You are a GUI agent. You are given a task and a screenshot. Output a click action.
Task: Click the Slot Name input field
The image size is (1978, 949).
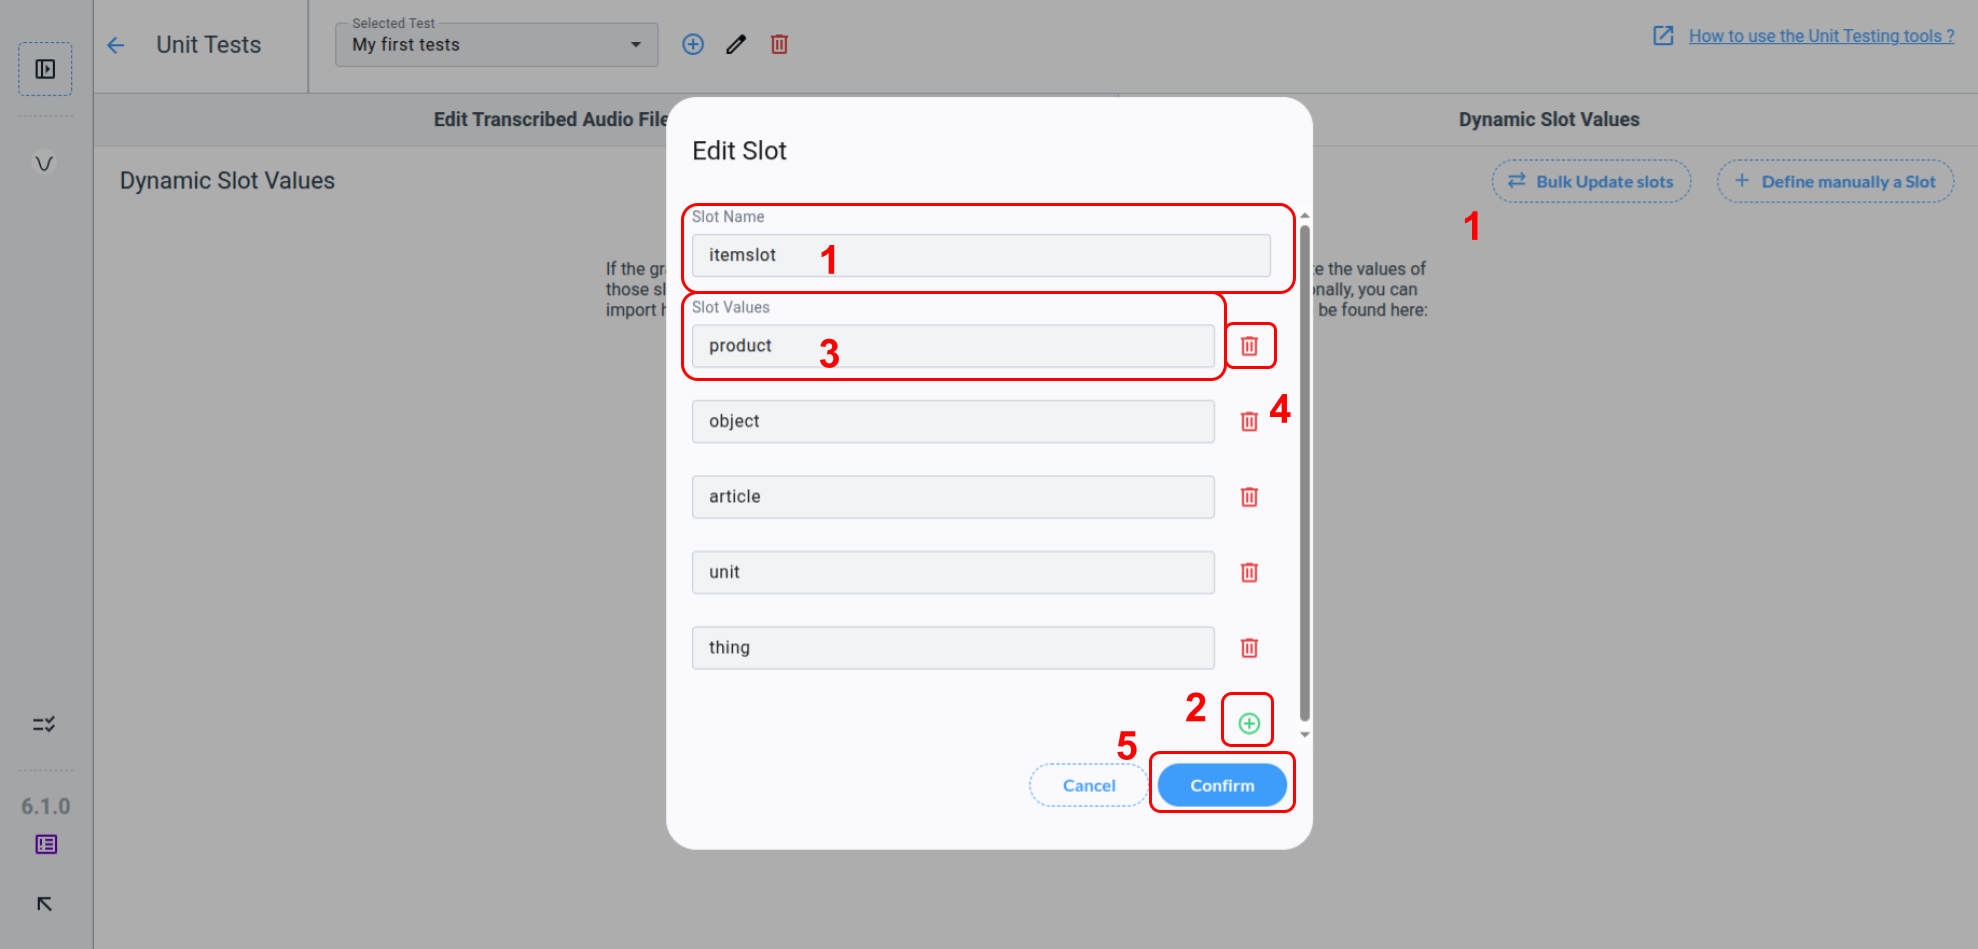(x=980, y=256)
